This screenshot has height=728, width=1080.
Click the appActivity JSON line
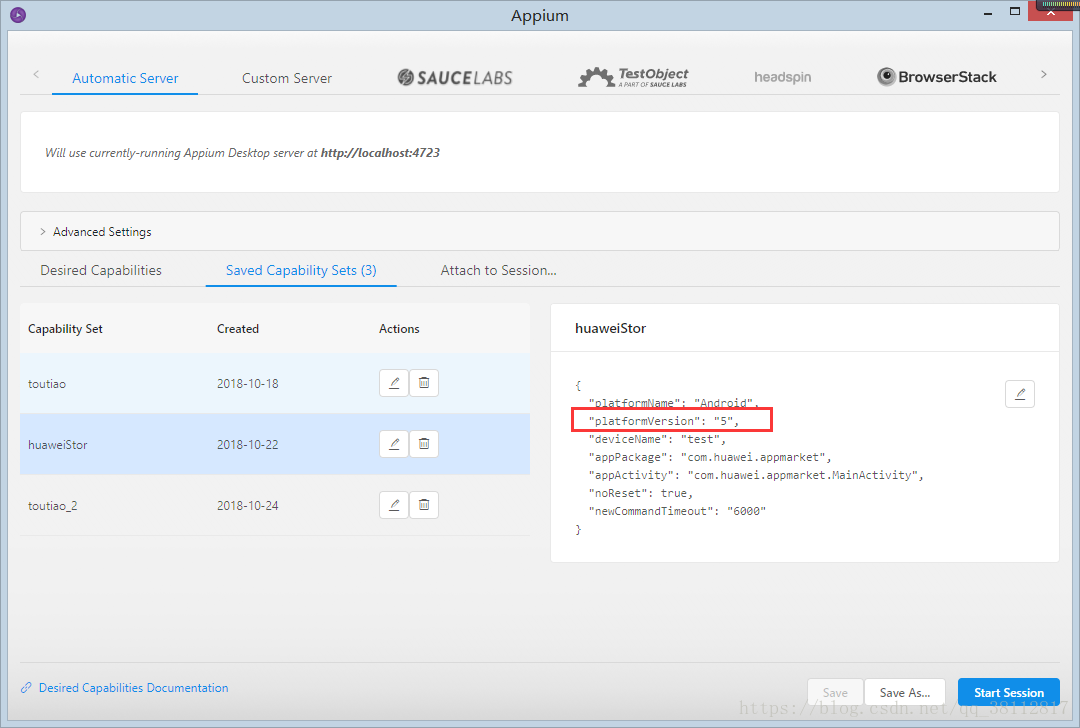pyautogui.click(x=756, y=475)
